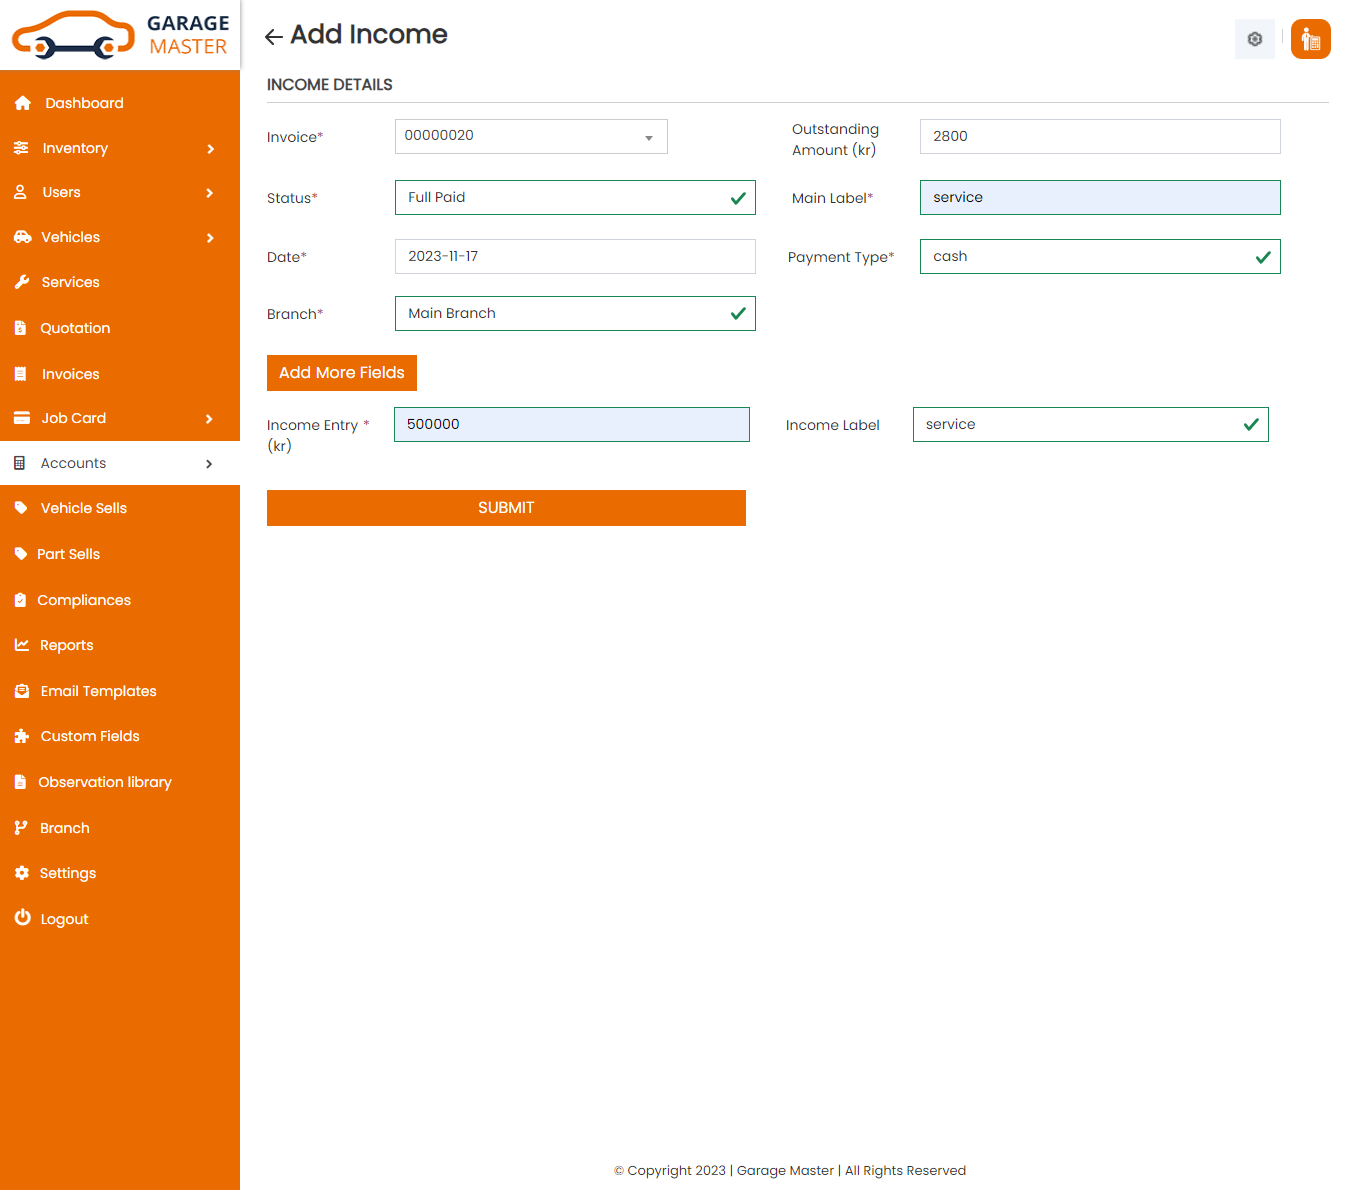Open the Payment Type dropdown showing cash
Image resolution: width=1366 pixels, height=1190 pixels.
(1099, 257)
